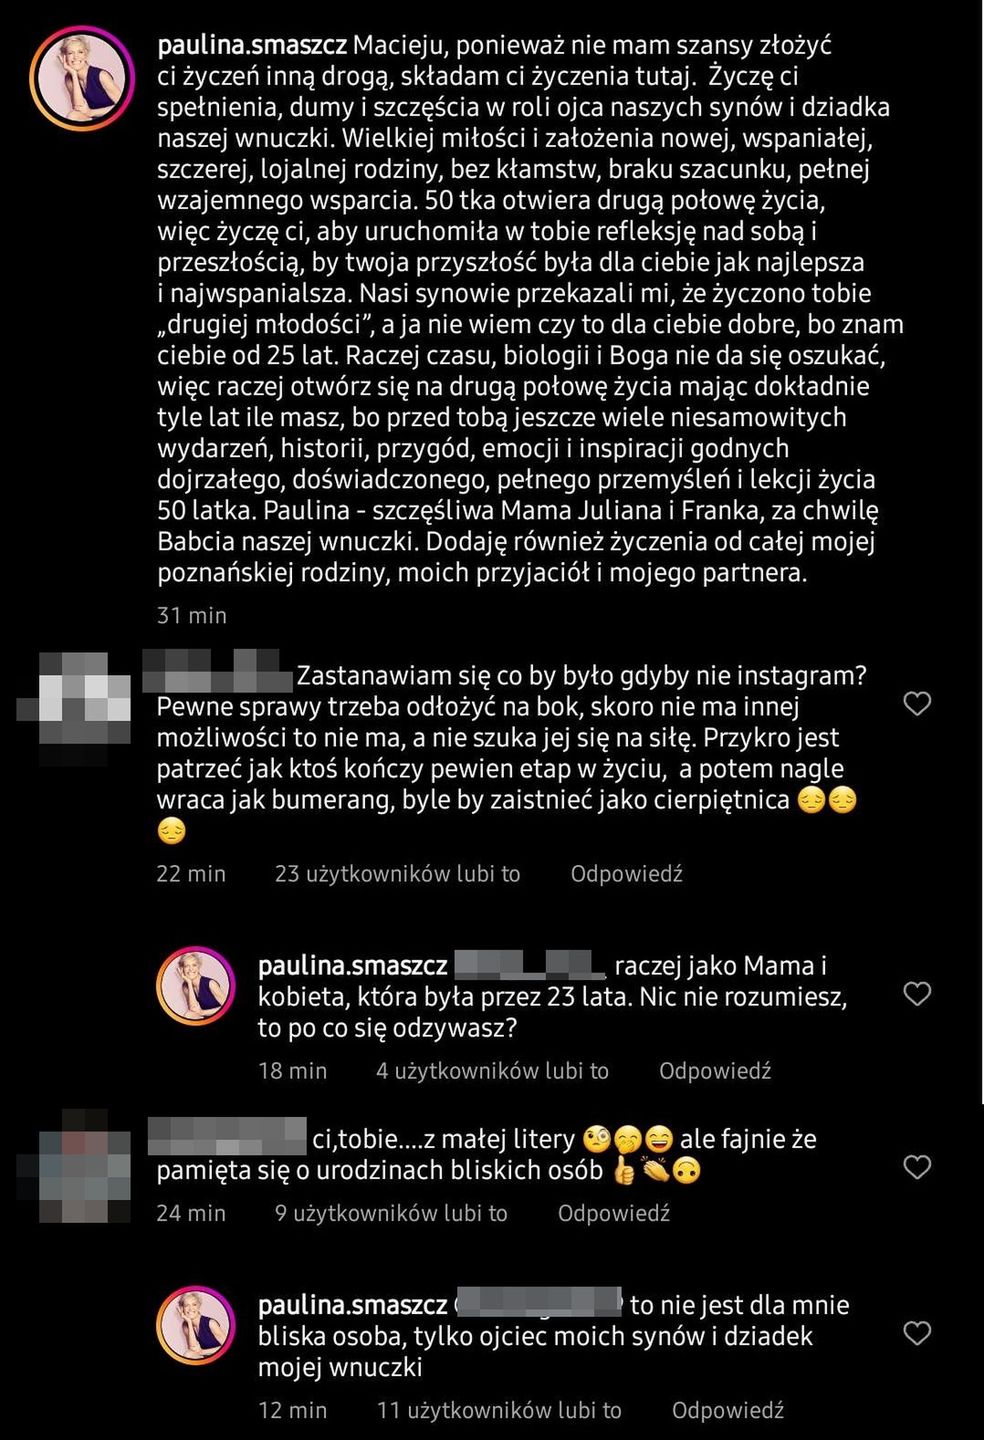This screenshot has height=1440, width=984.
Task: Reply to the comment posted 22 min ago
Action: click(x=626, y=874)
